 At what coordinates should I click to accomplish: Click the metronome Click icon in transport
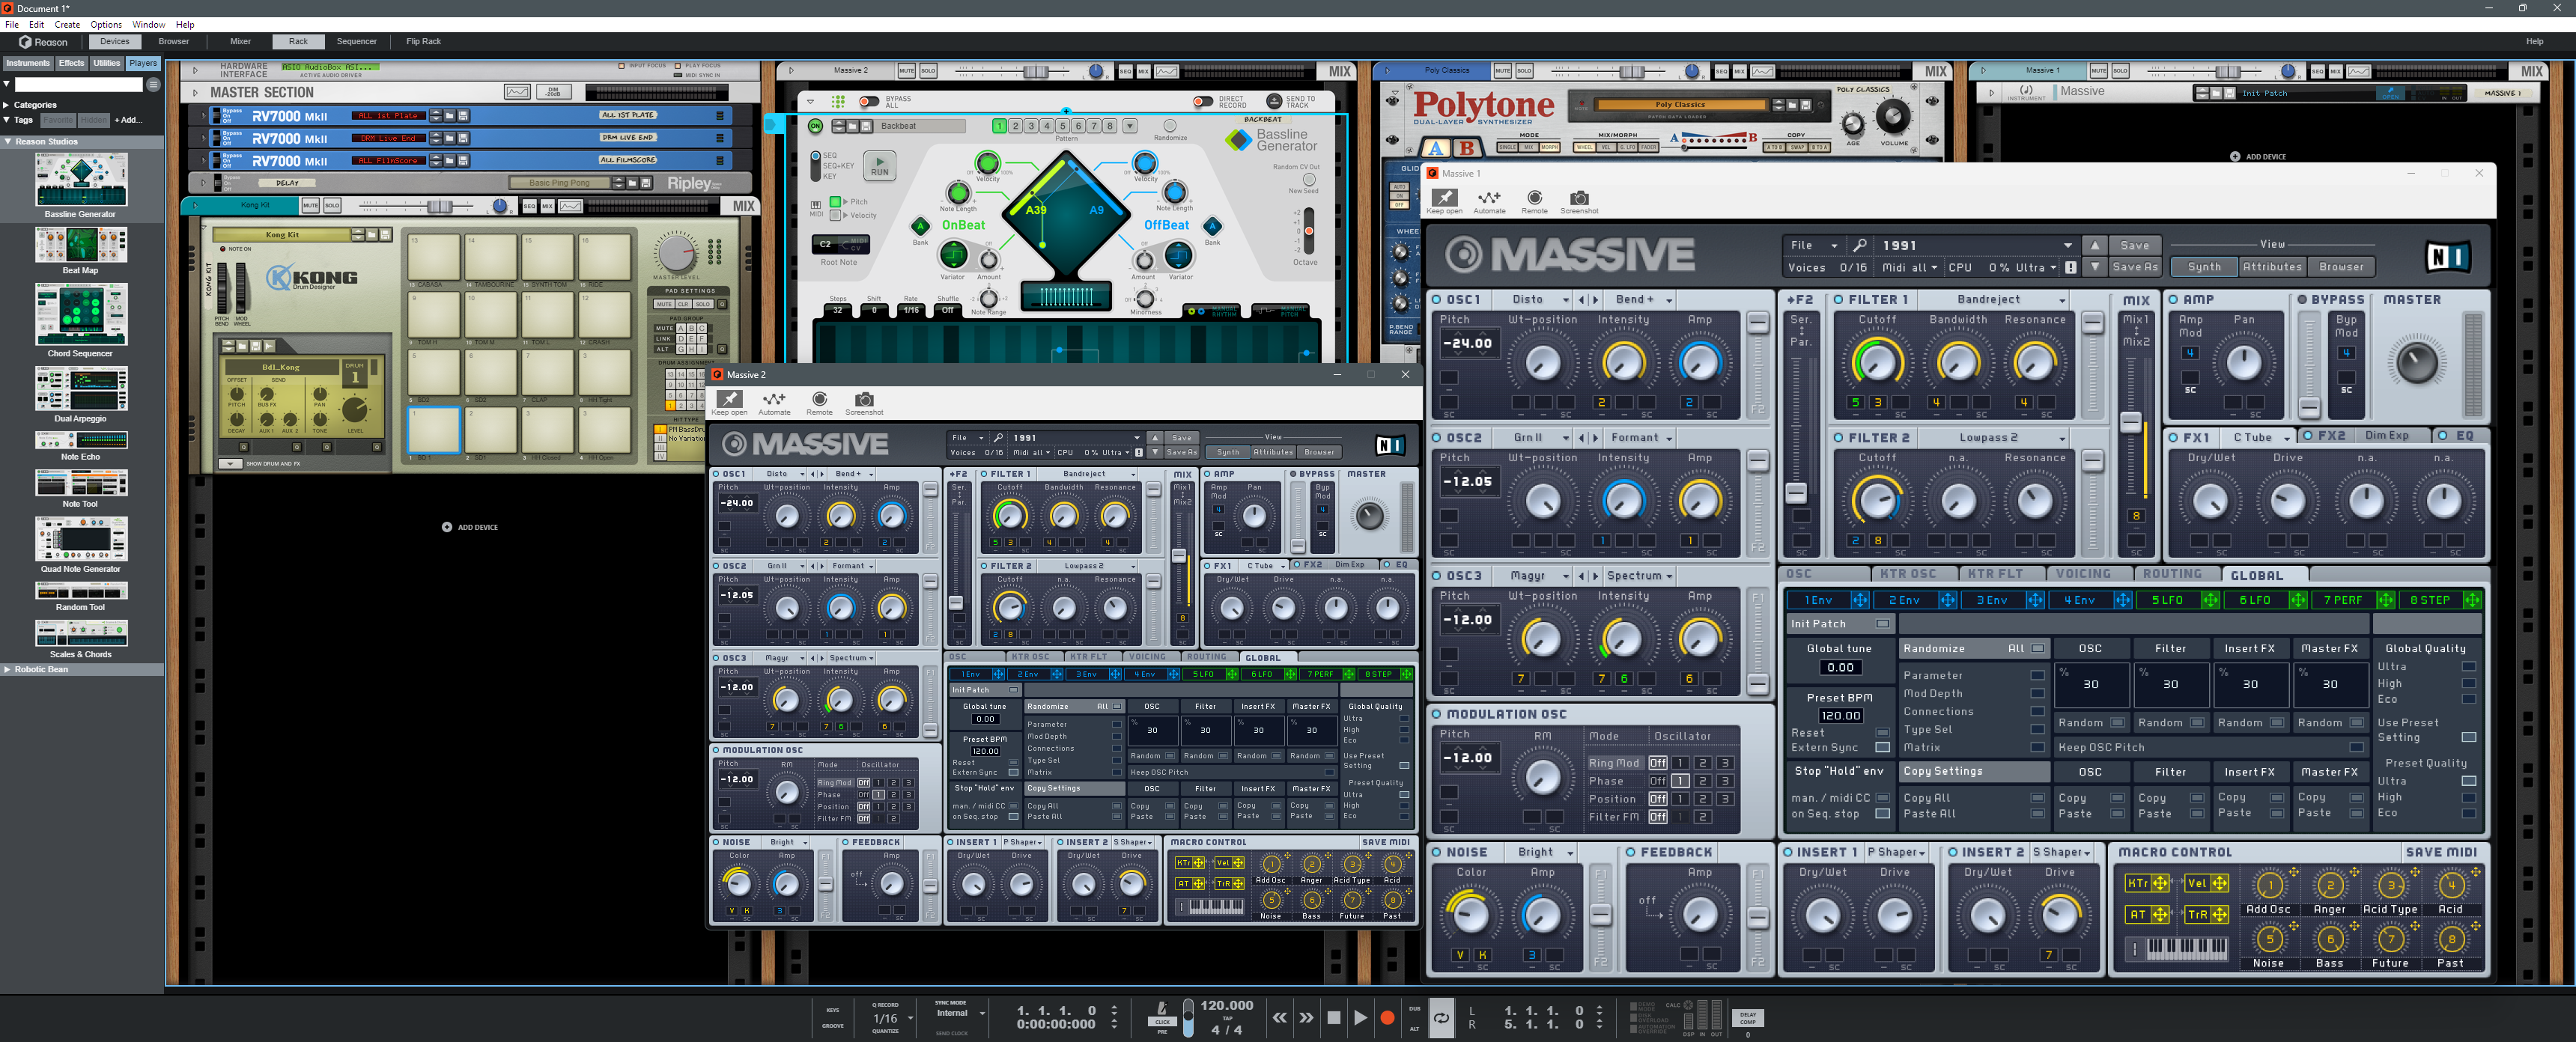(x=1162, y=1009)
